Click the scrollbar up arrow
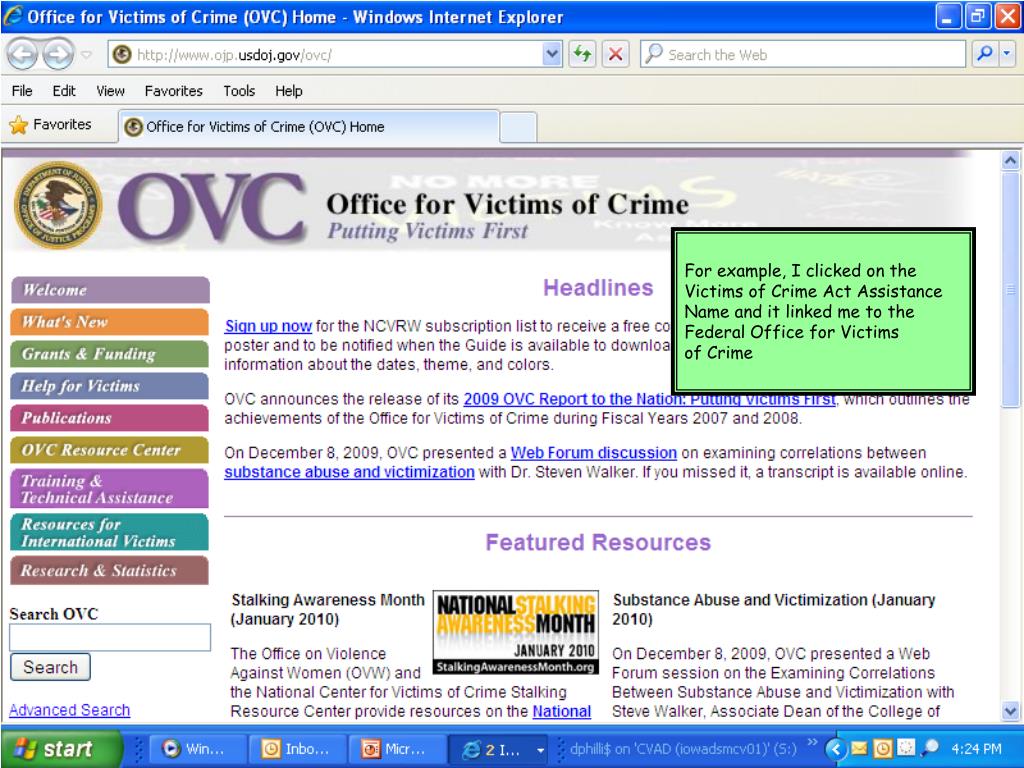This screenshot has height=768, width=1024. 1010,161
